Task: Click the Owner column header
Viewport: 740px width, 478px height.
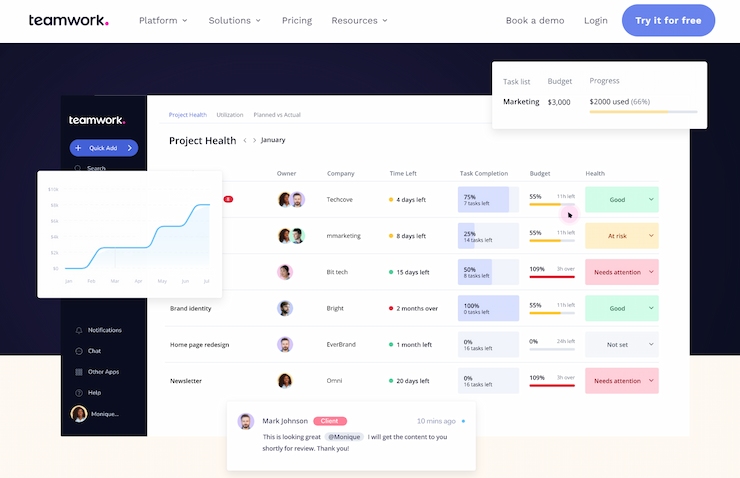Action: pyautogui.click(x=286, y=174)
